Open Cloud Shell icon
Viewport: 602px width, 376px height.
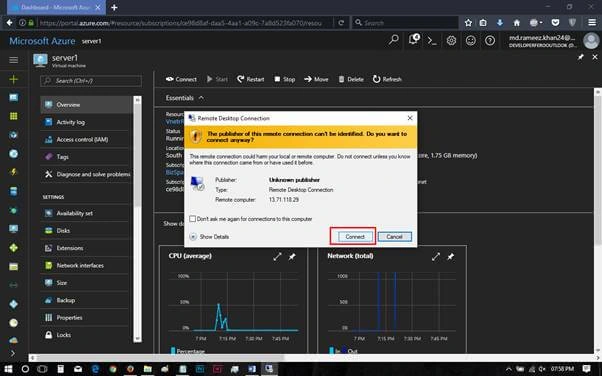[x=432, y=40]
